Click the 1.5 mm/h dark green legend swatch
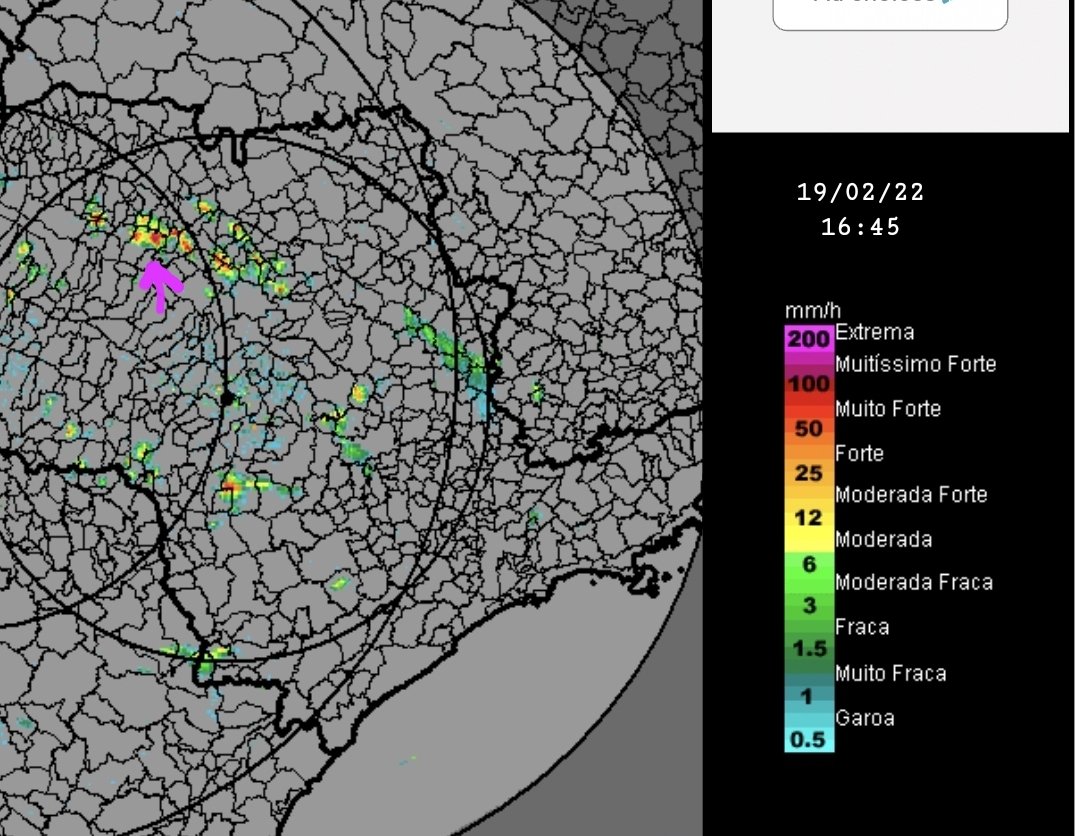 809,648
